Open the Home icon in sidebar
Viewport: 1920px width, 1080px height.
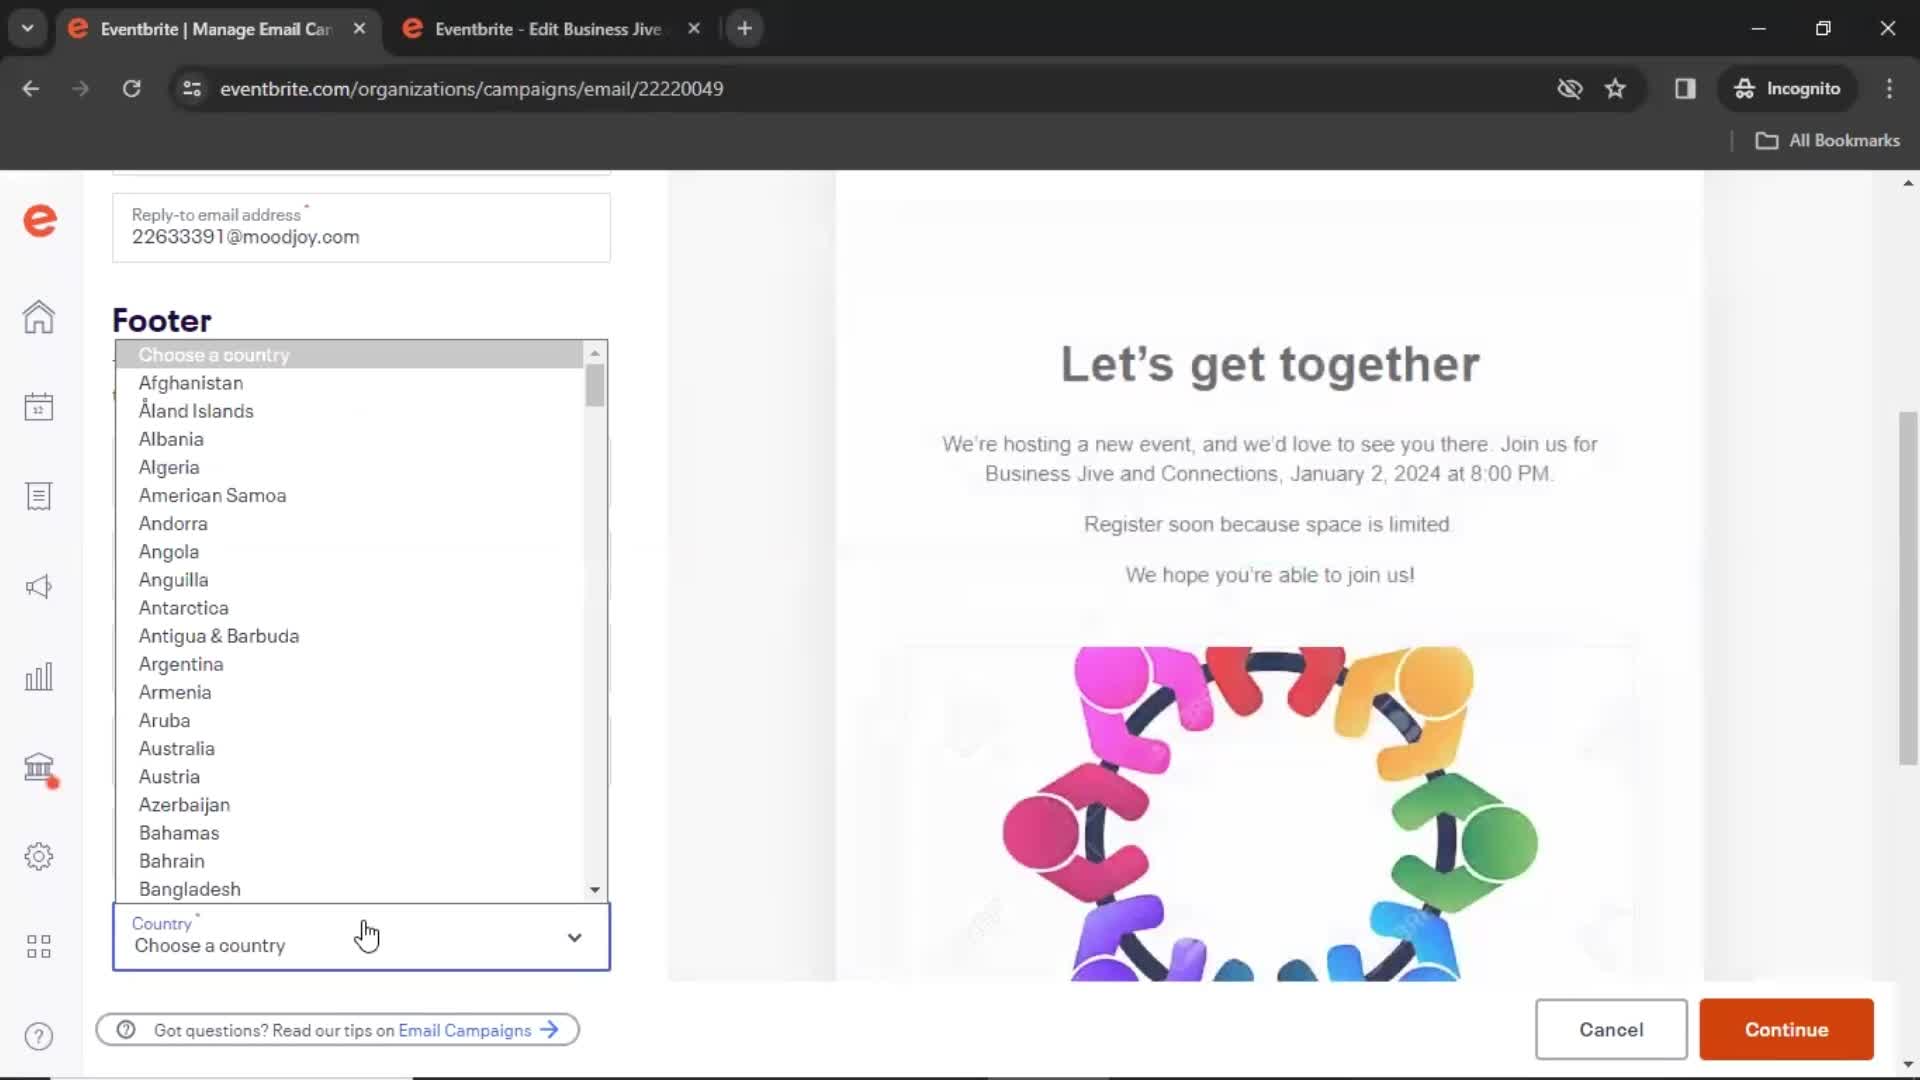39,317
